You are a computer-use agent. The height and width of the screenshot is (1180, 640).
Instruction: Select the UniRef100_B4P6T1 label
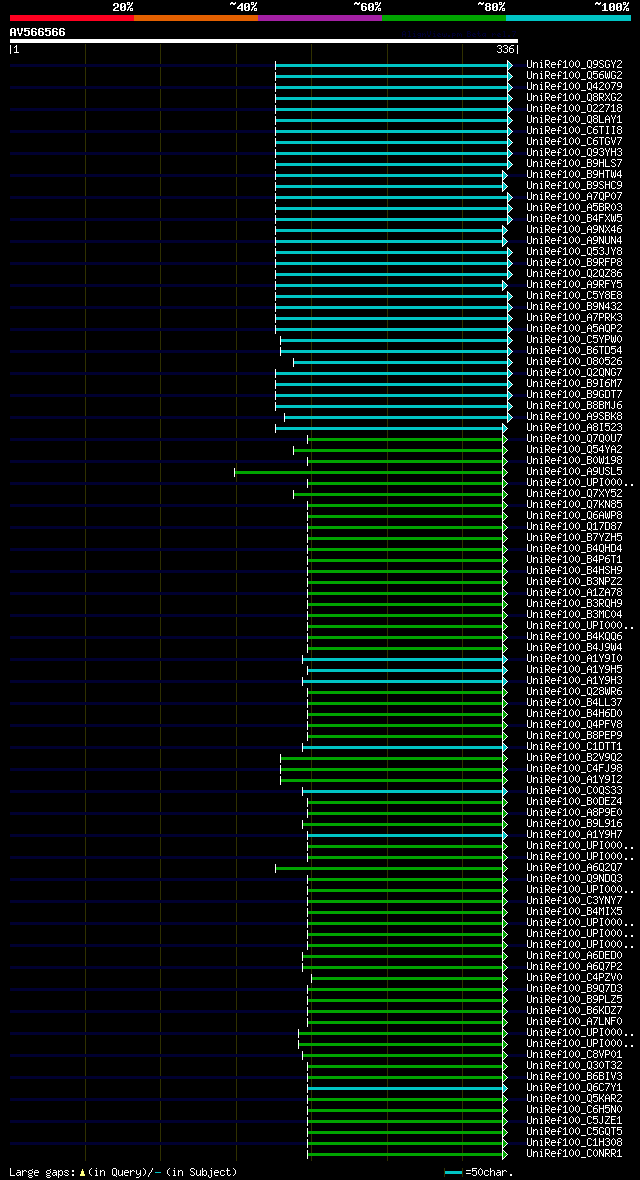[574, 559]
